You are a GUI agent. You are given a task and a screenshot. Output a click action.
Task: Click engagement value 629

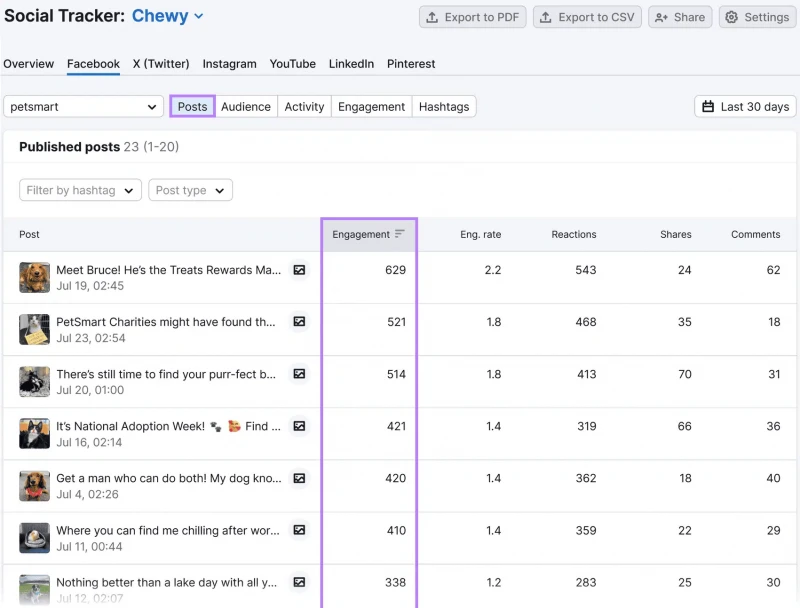pos(395,270)
